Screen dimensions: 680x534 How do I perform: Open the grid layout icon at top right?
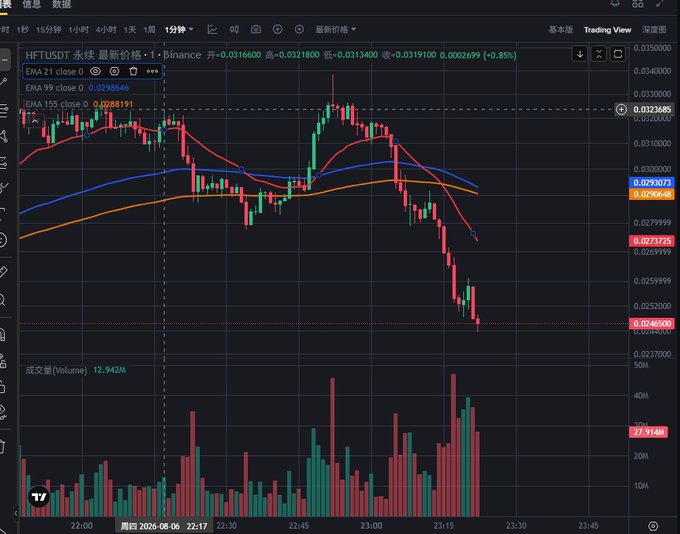click(x=638, y=3)
